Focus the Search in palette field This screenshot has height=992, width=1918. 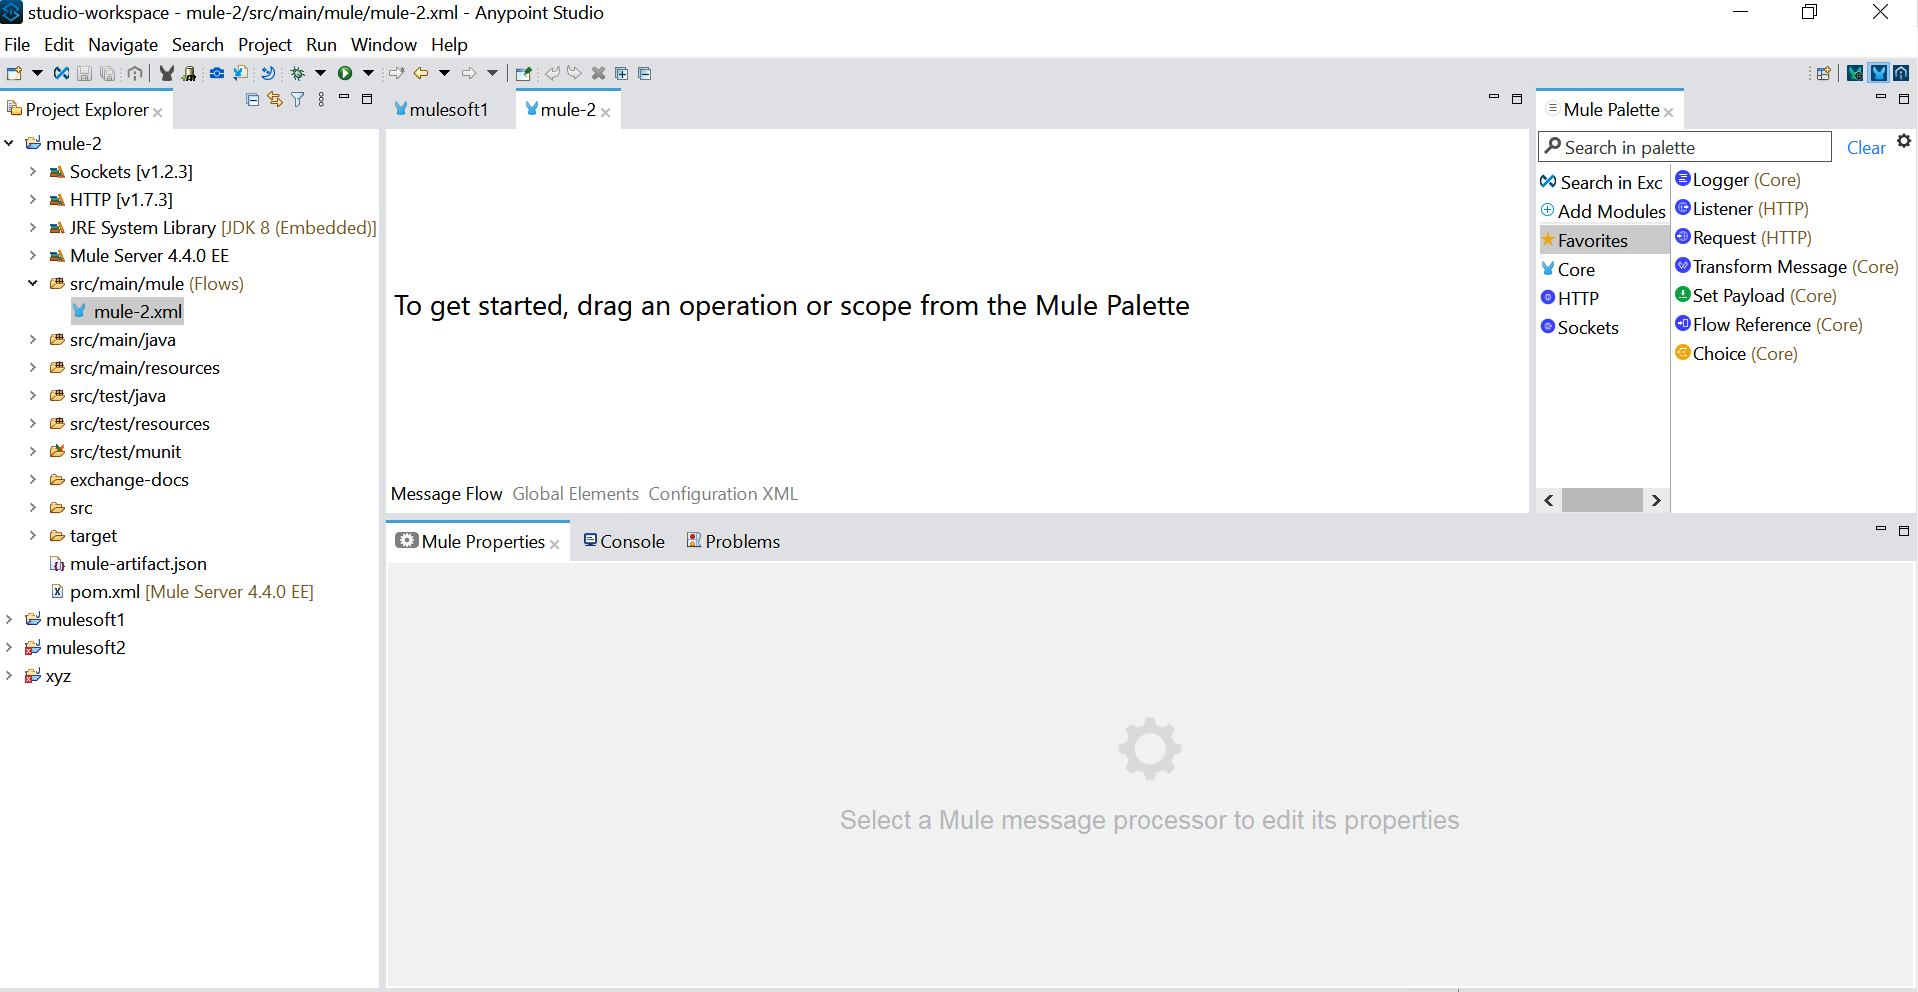[1685, 147]
